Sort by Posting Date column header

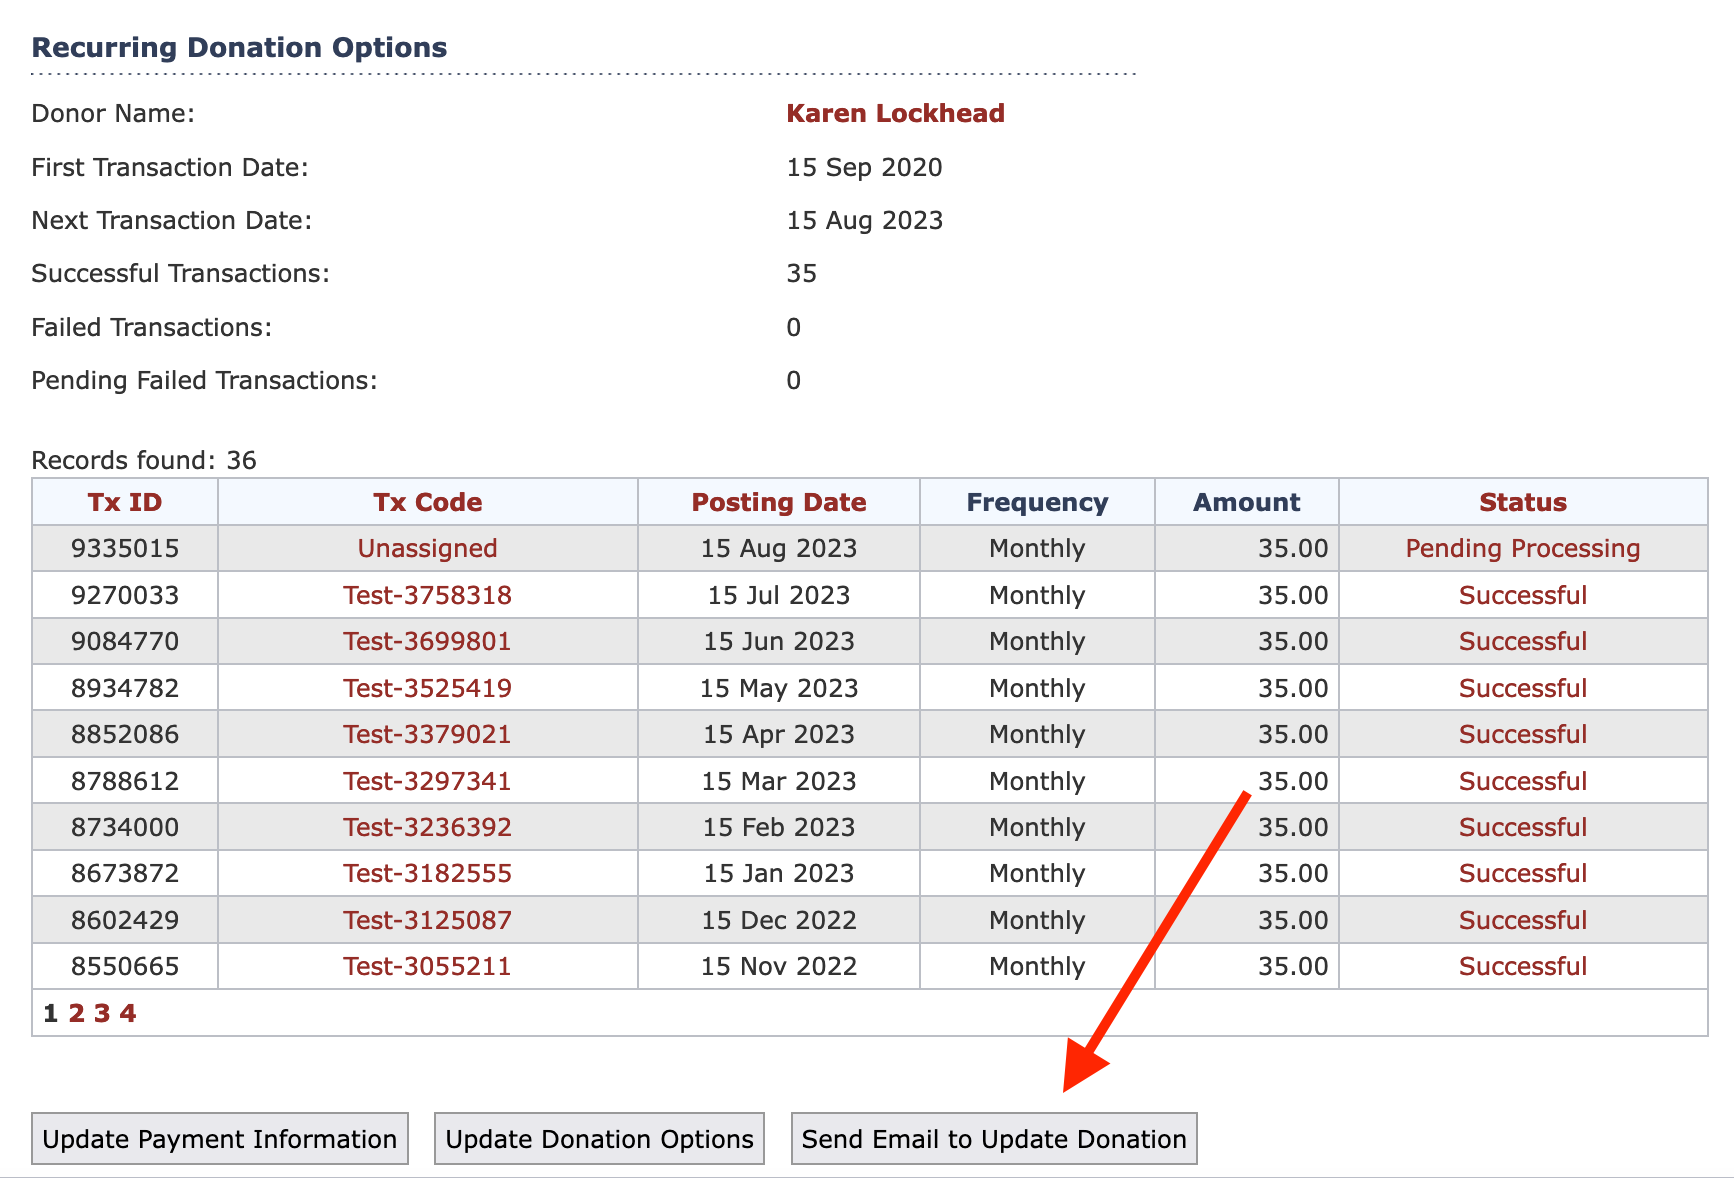pyautogui.click(x=779, y=502)
